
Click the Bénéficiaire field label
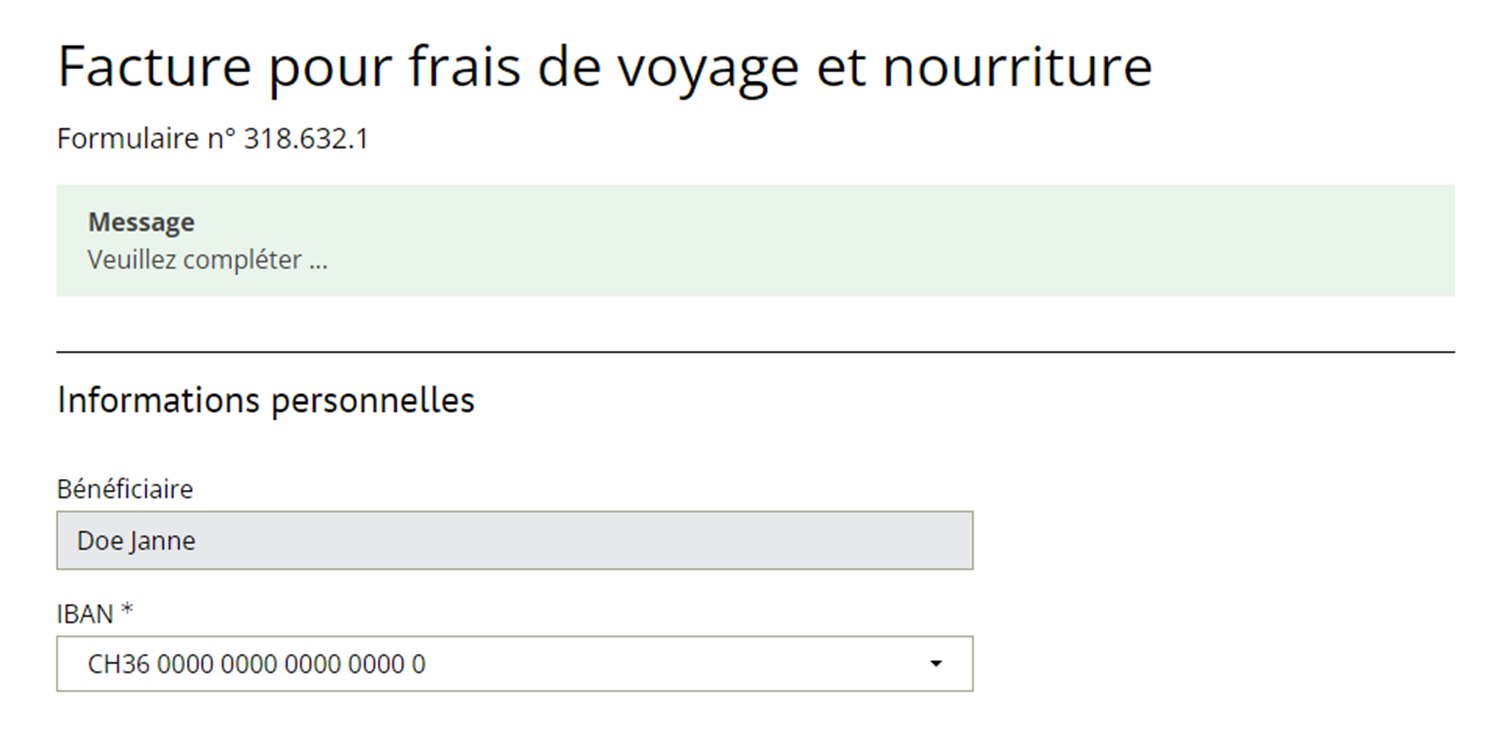click(125, 489)
